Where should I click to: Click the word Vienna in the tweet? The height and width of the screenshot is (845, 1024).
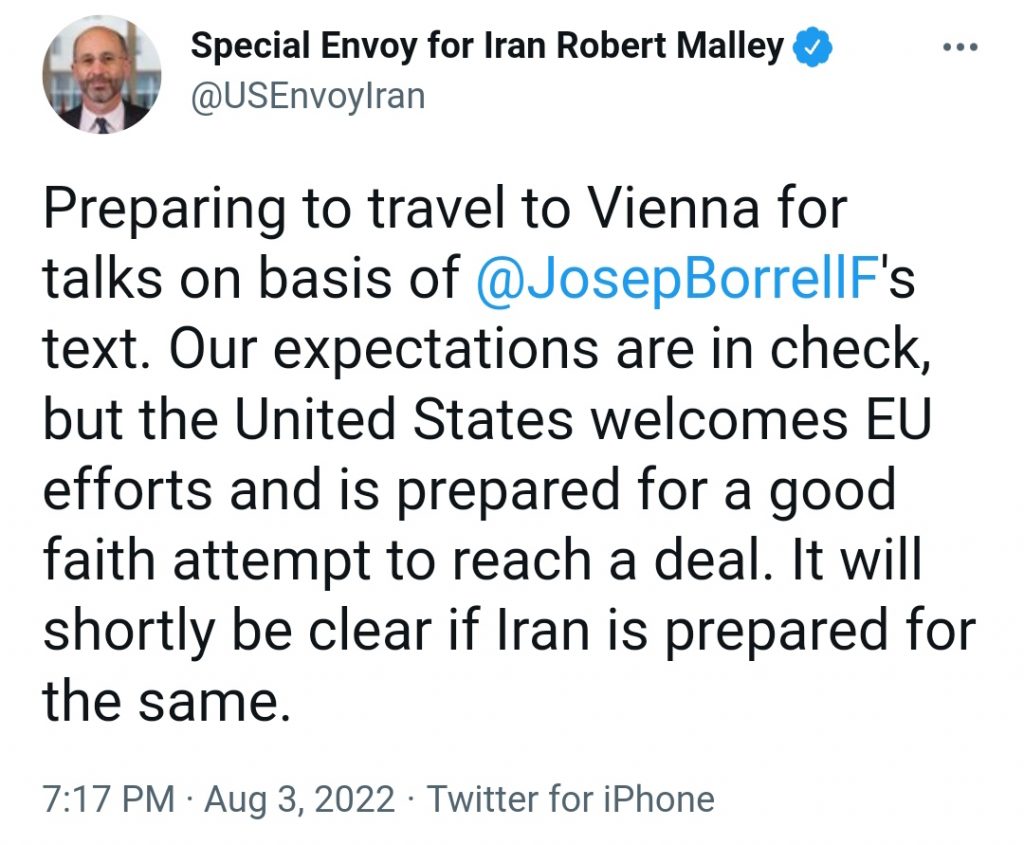(673, 208)
